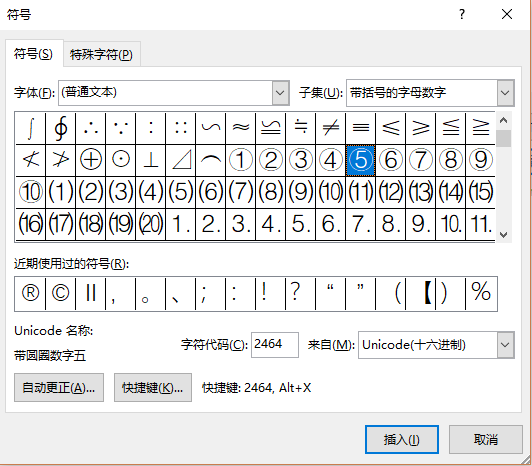Switch to the 符号(S) tab
Viewport: 532px width, 466px height.
33,54
